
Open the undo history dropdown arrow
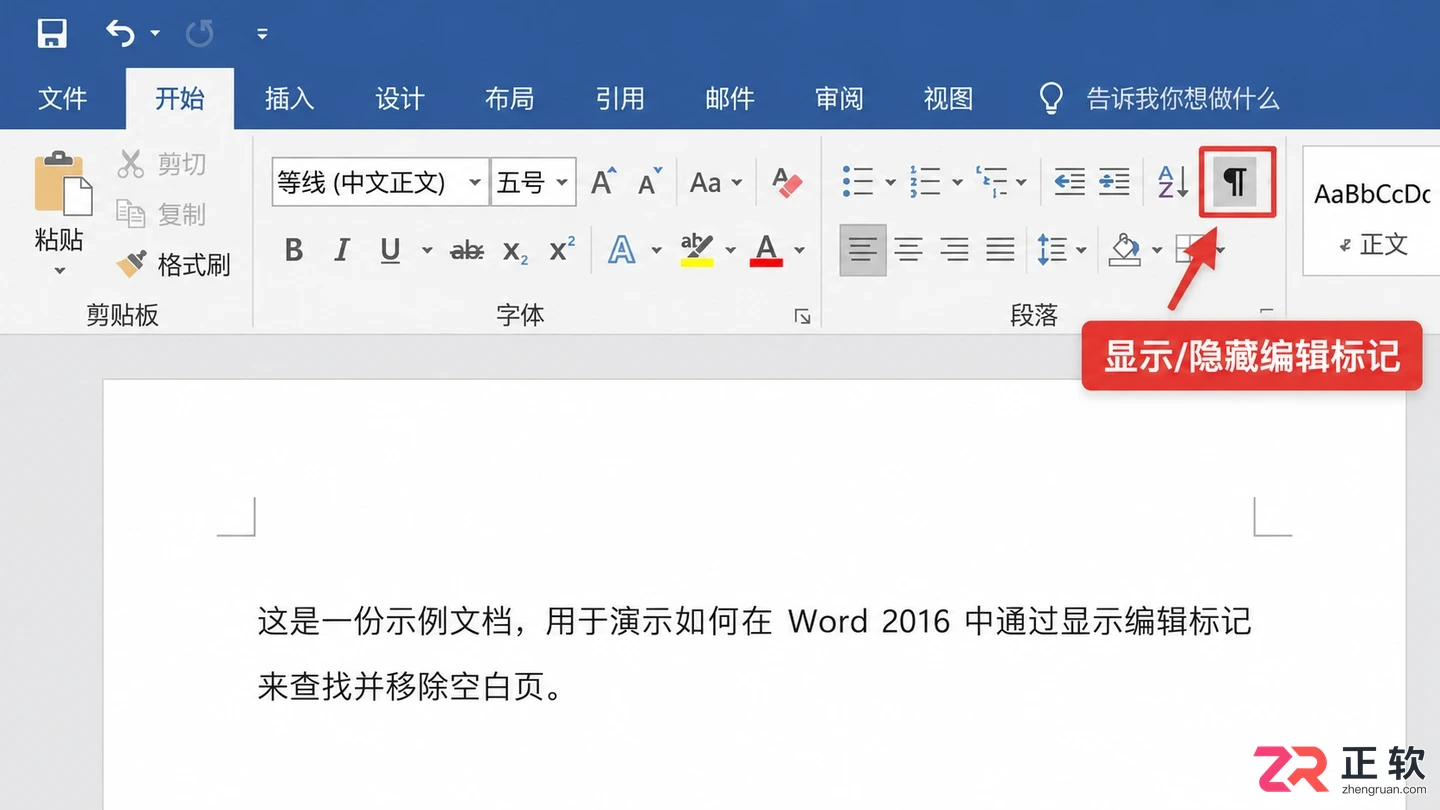click(x=155, y=34)
